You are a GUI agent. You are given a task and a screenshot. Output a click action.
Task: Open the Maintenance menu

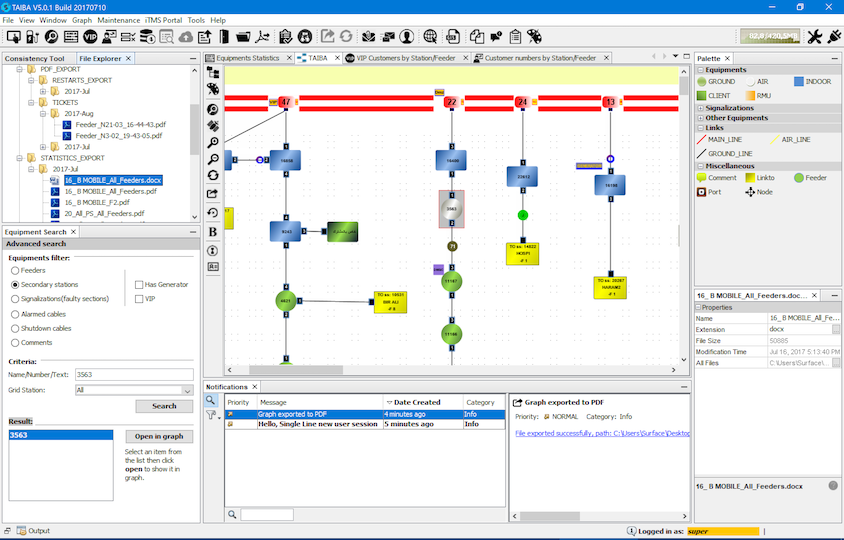119,20
